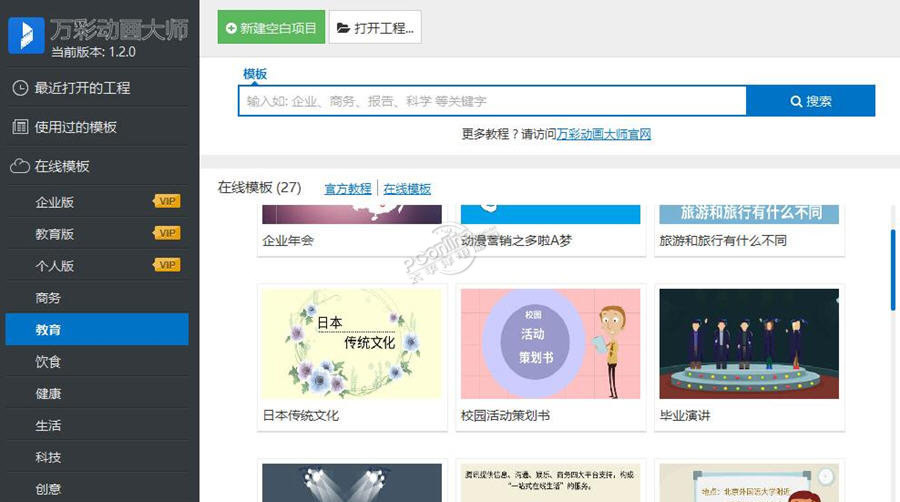Open the 在线模板 link next to 官方教程
Screen dimensions: 900x502
point(407,189)
